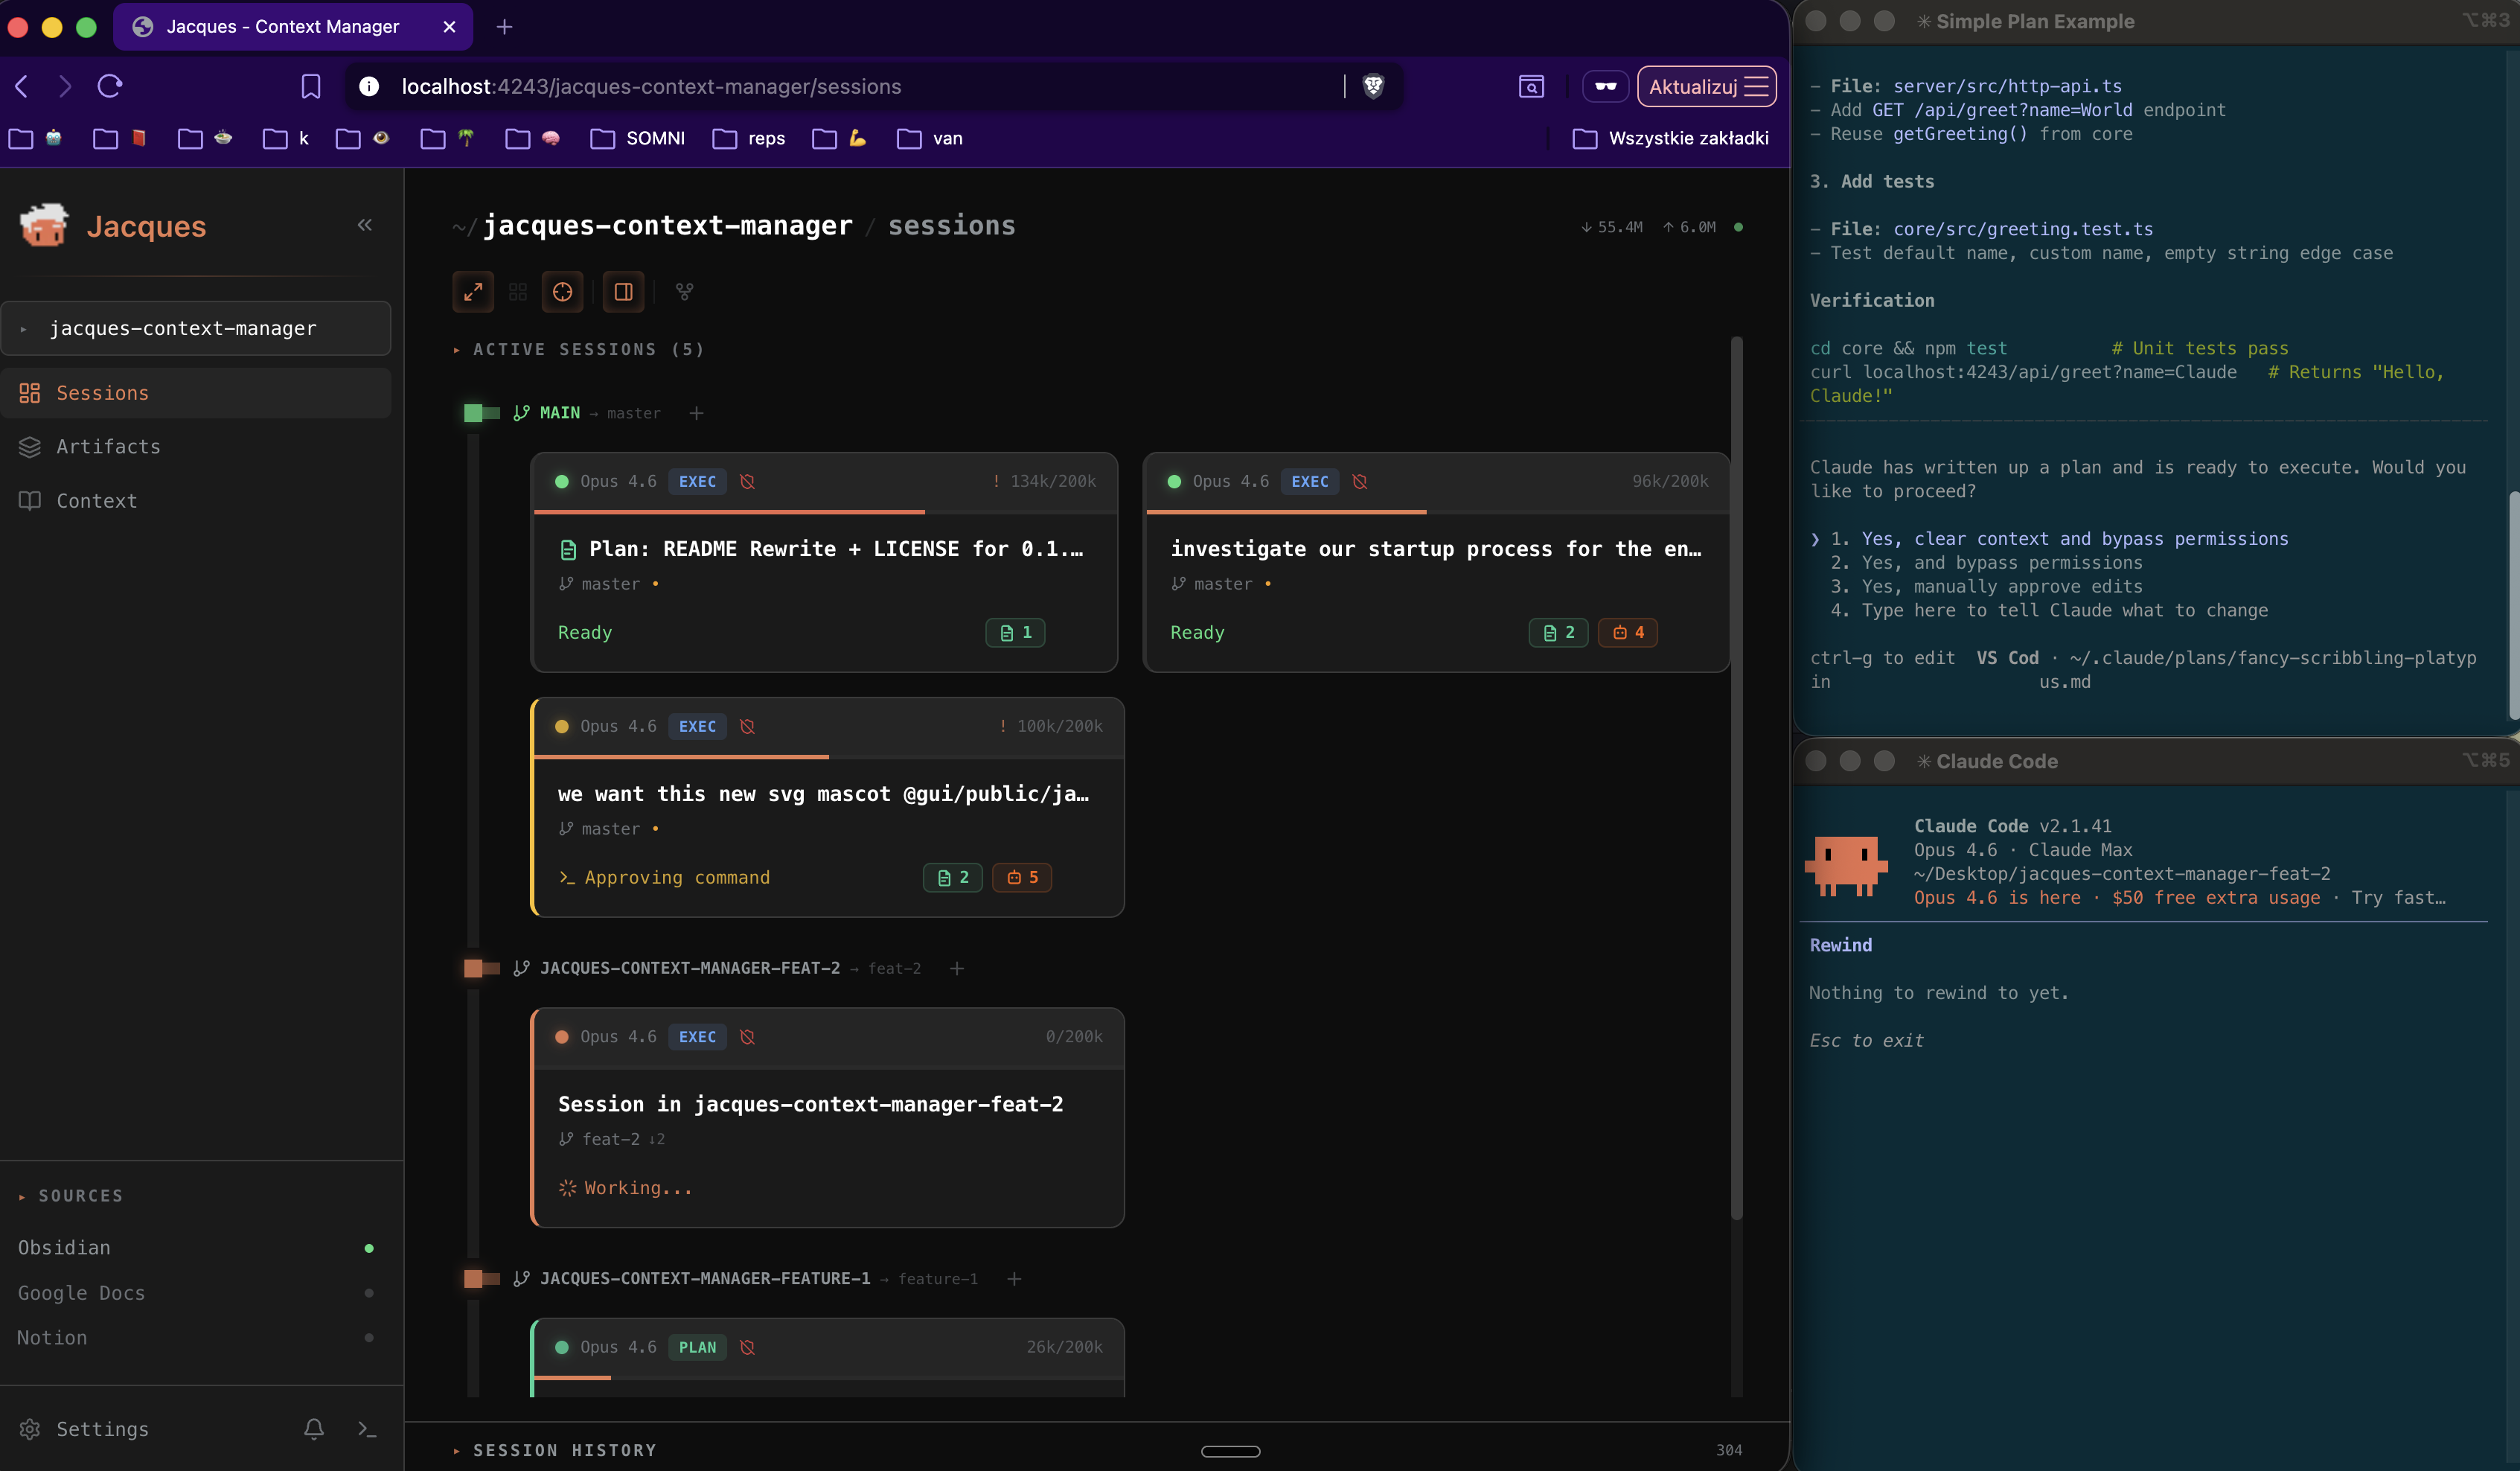This screenshot has width=2520, height=1471.
Task: Click the Google Docs source row
Action: 196,1293
